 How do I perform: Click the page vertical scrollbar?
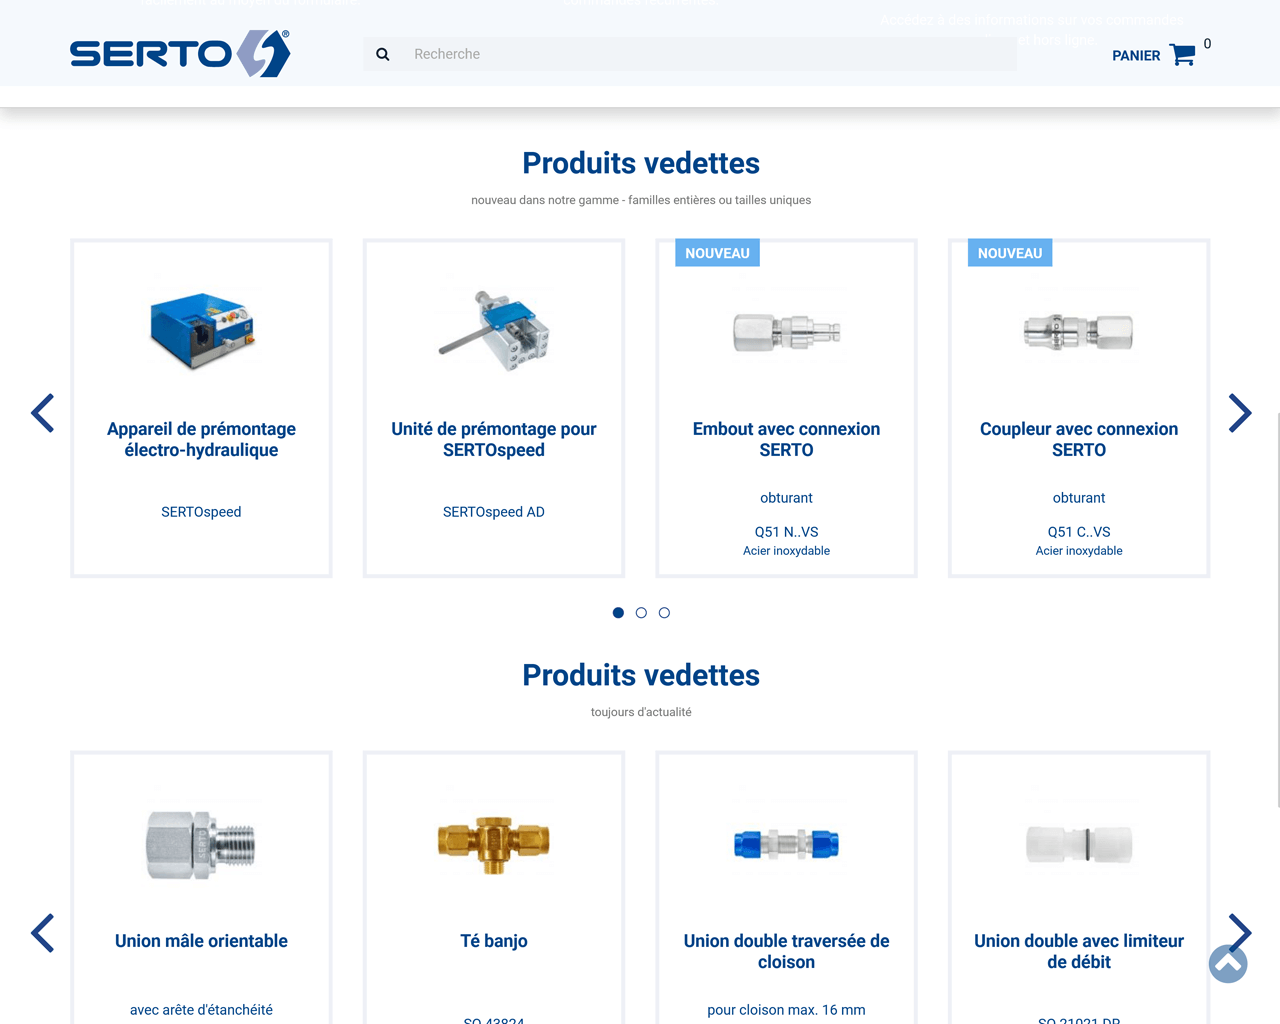pyautogui.click(x=1277, y=608)
